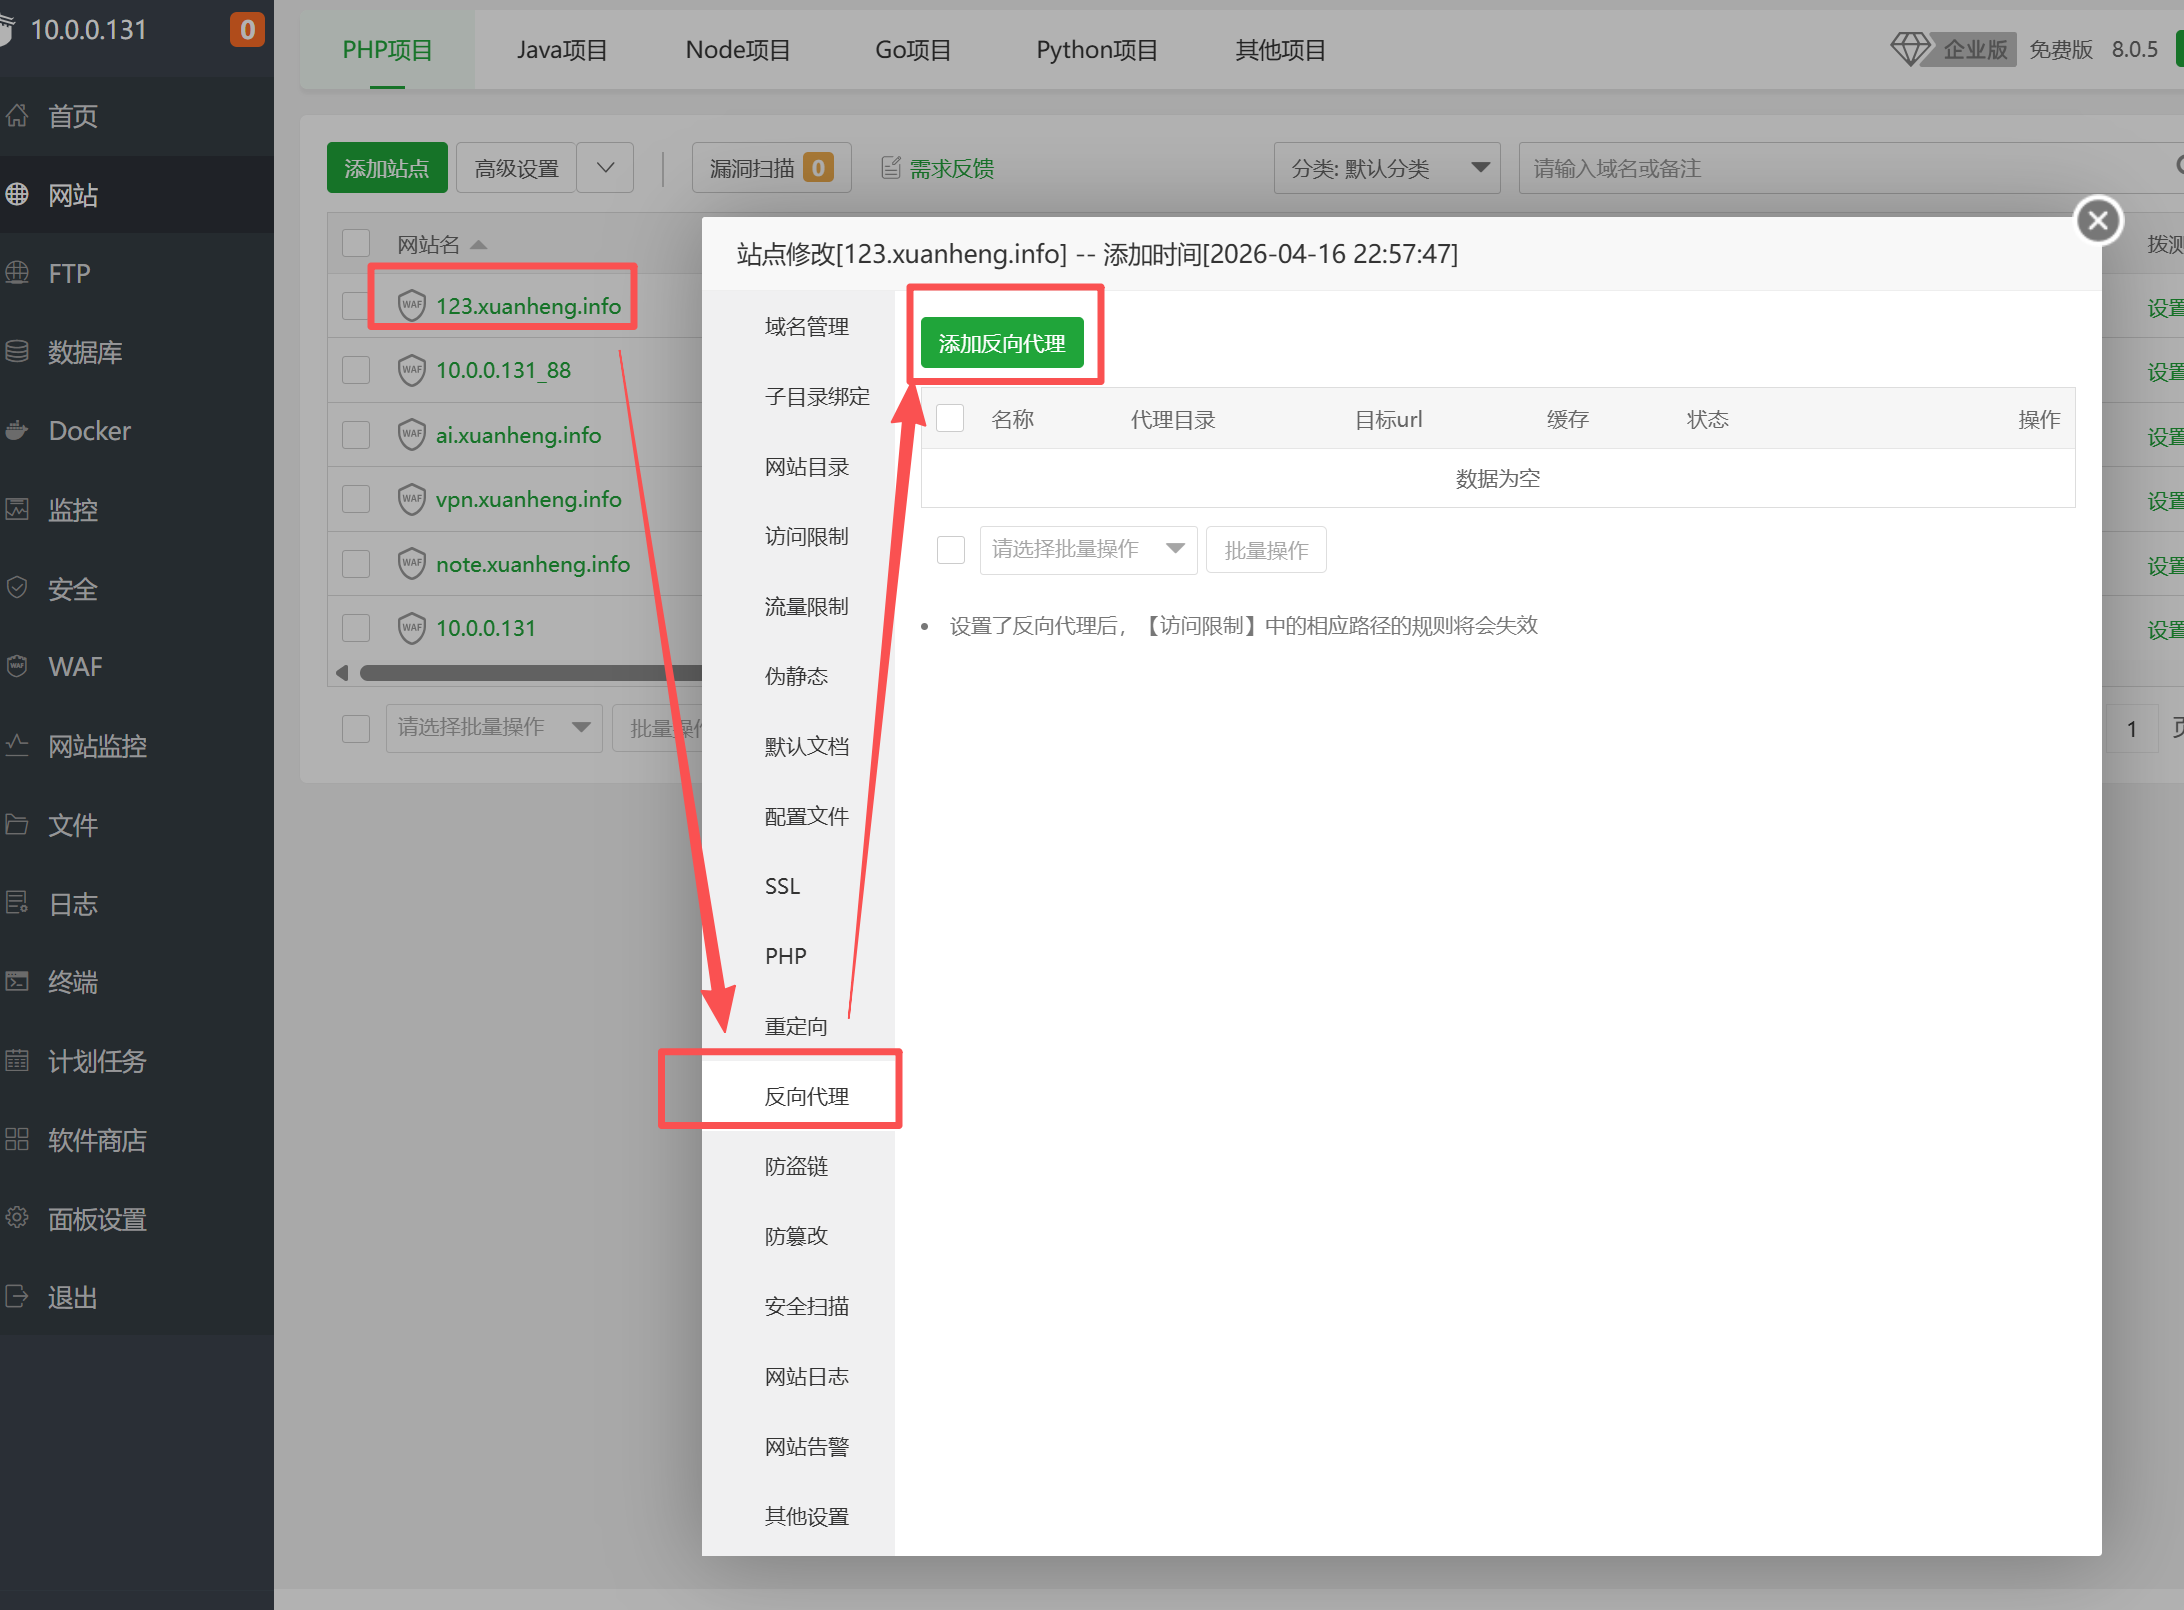Click the Docker whale sidebar icon
The height and width of the screenshot is (1610, 2184).
point(17,431)
